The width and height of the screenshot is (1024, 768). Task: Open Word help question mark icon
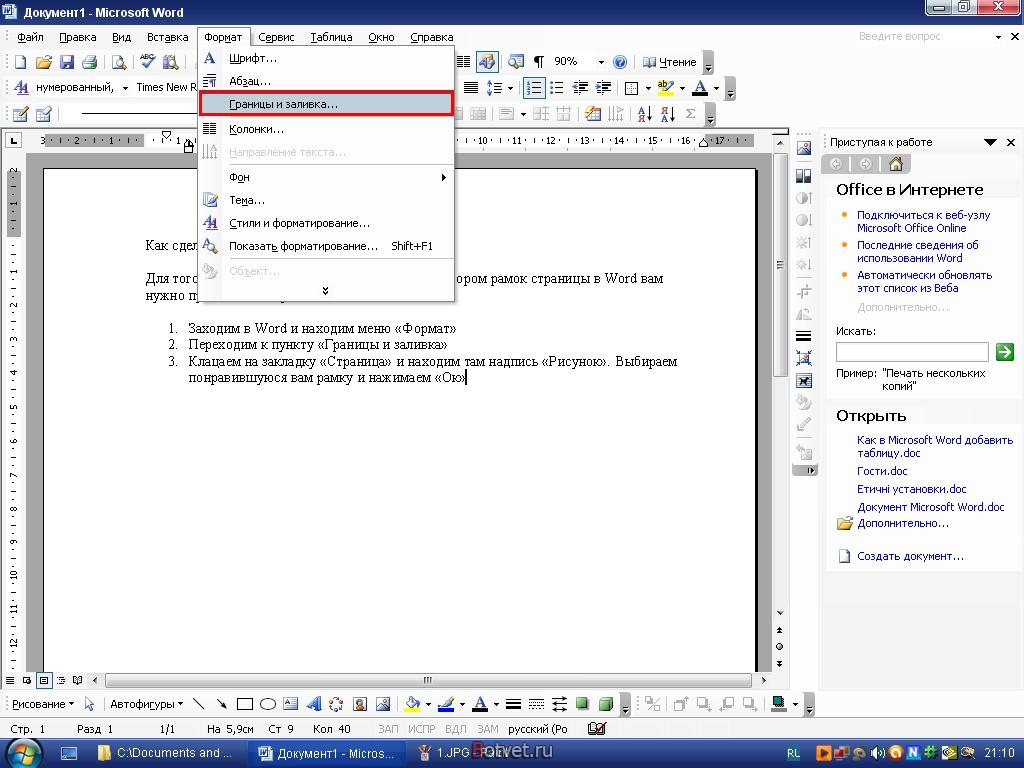(620, 62)
